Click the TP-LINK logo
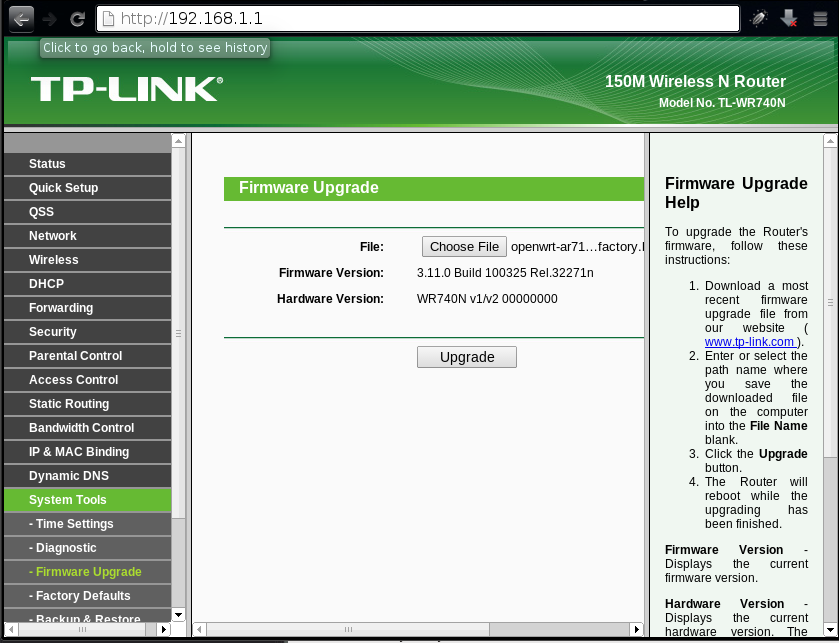Image resolution: width=839 pixels, height=643 pixels. coord(127,89)
